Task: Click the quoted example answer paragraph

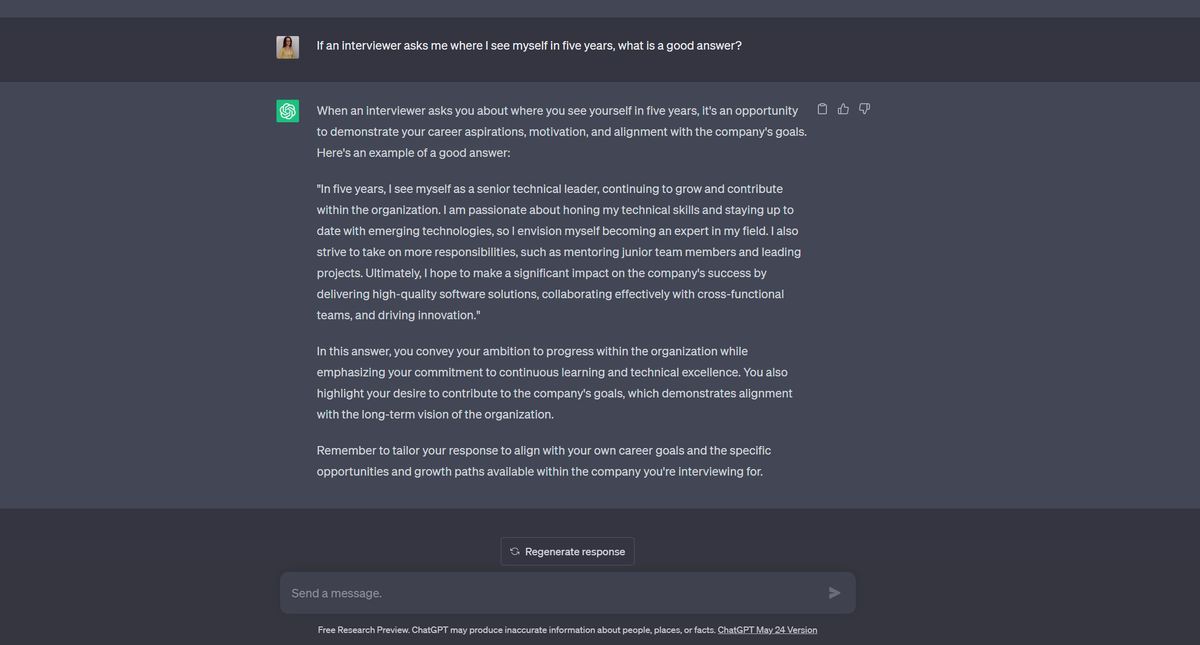Action: coord(557,251)
